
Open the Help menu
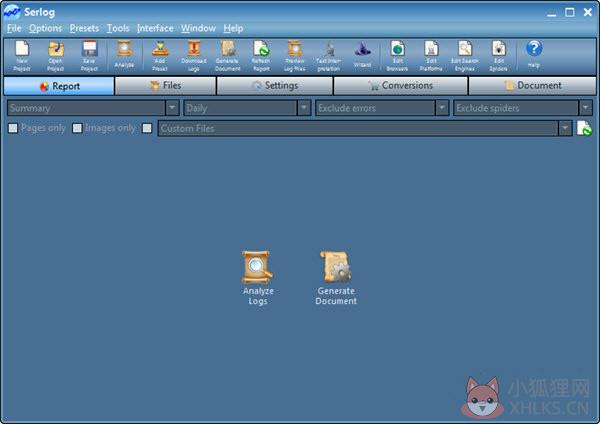[233, 28]
